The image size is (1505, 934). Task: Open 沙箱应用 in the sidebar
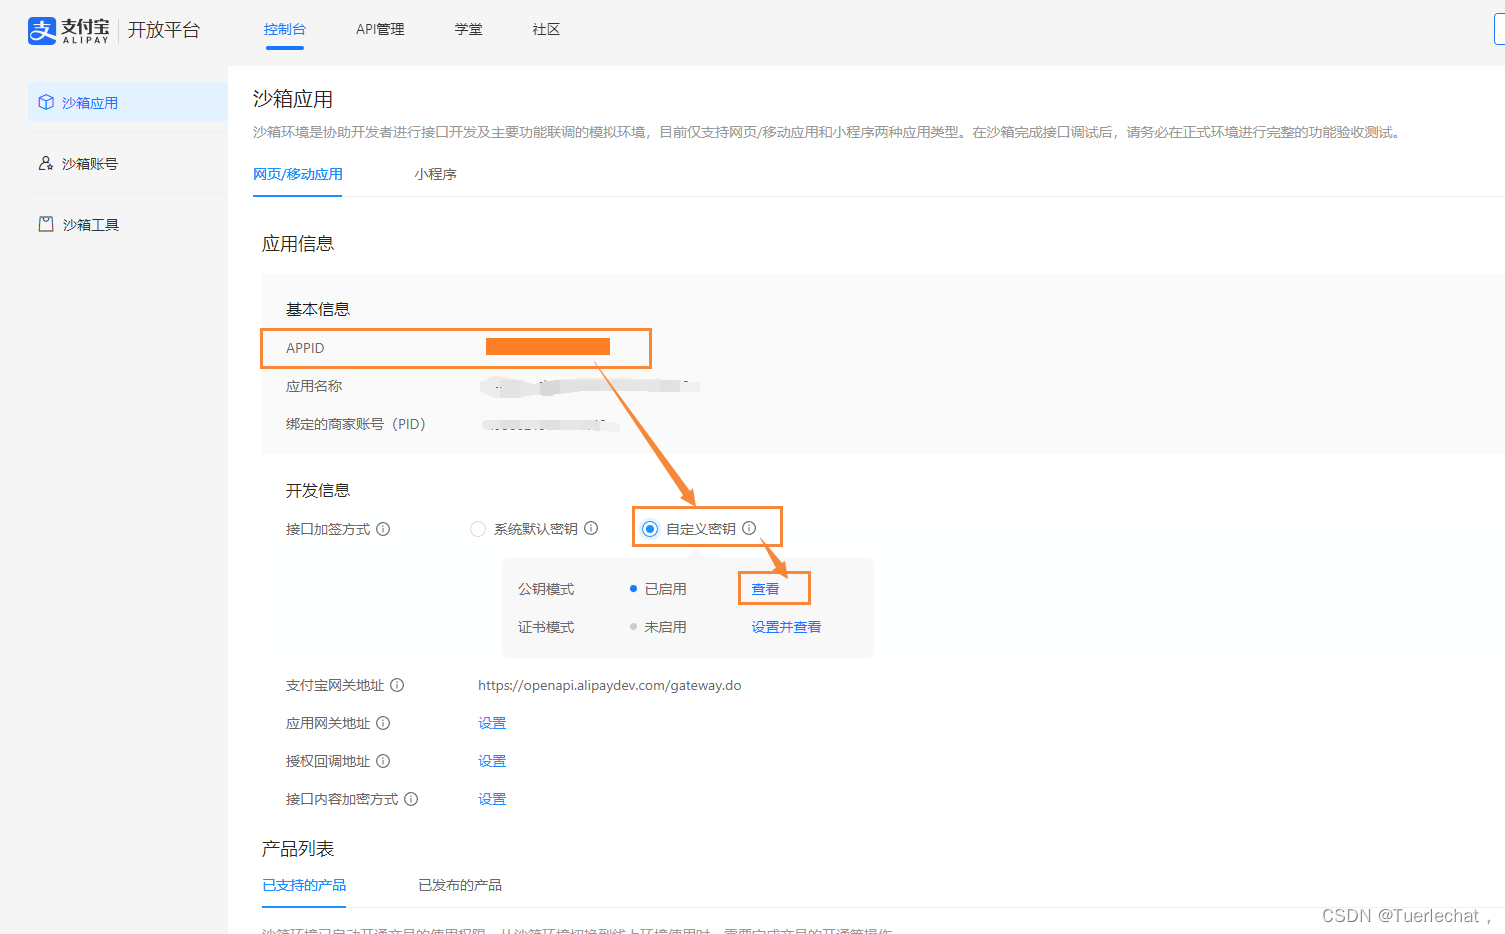tap(128, 102)
